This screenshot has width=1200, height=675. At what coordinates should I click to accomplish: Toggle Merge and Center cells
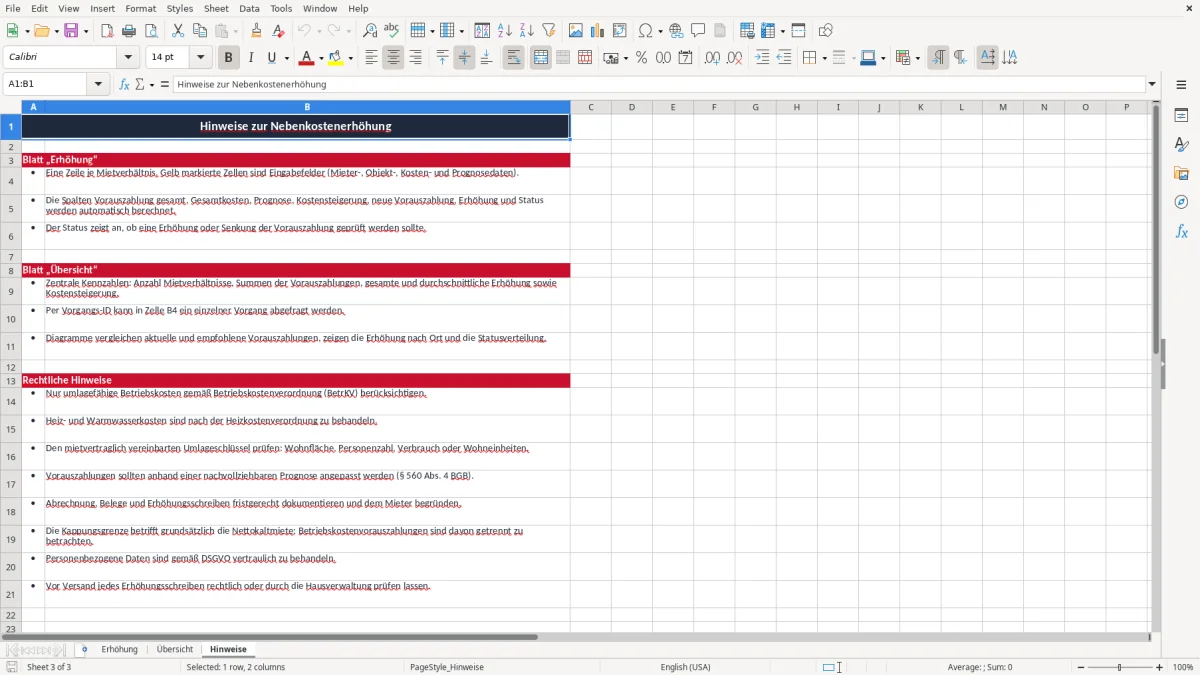click(541, 58)
